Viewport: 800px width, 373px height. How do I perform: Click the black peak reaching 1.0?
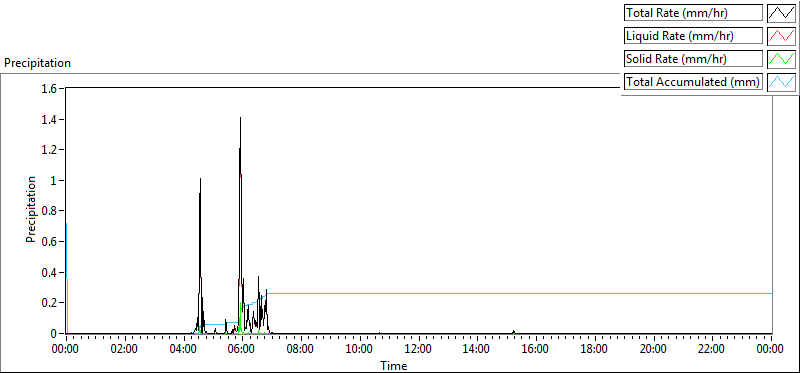tap(201, 179)
